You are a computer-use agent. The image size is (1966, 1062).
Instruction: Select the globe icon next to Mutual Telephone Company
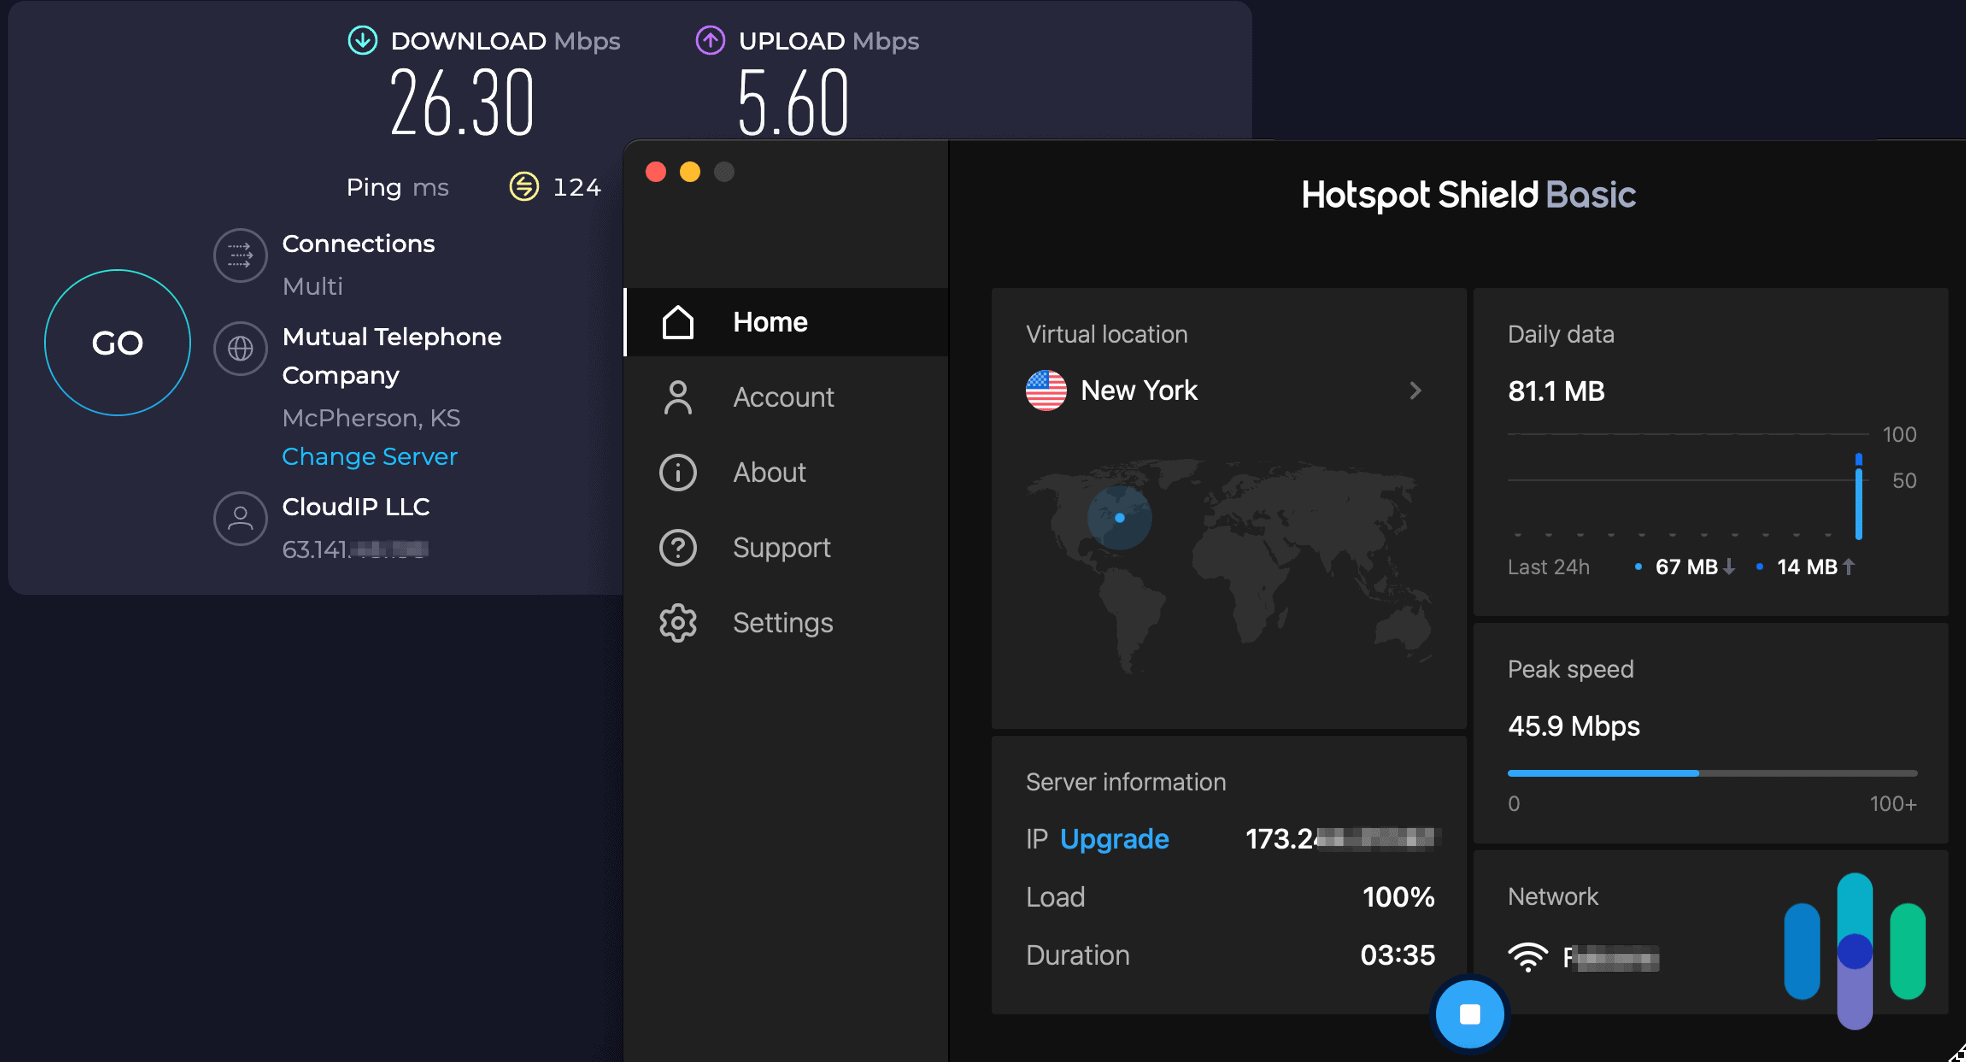click(240, 349)
